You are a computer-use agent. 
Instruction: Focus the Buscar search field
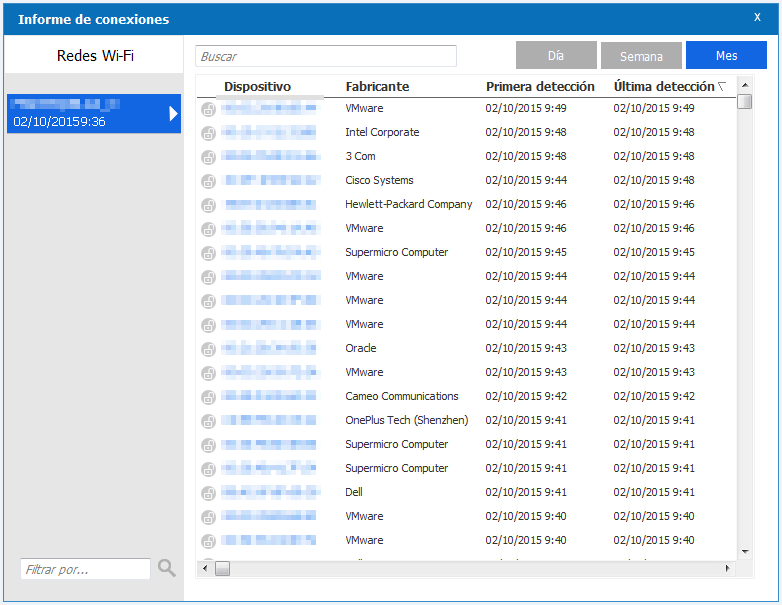[x=326, y=56]
